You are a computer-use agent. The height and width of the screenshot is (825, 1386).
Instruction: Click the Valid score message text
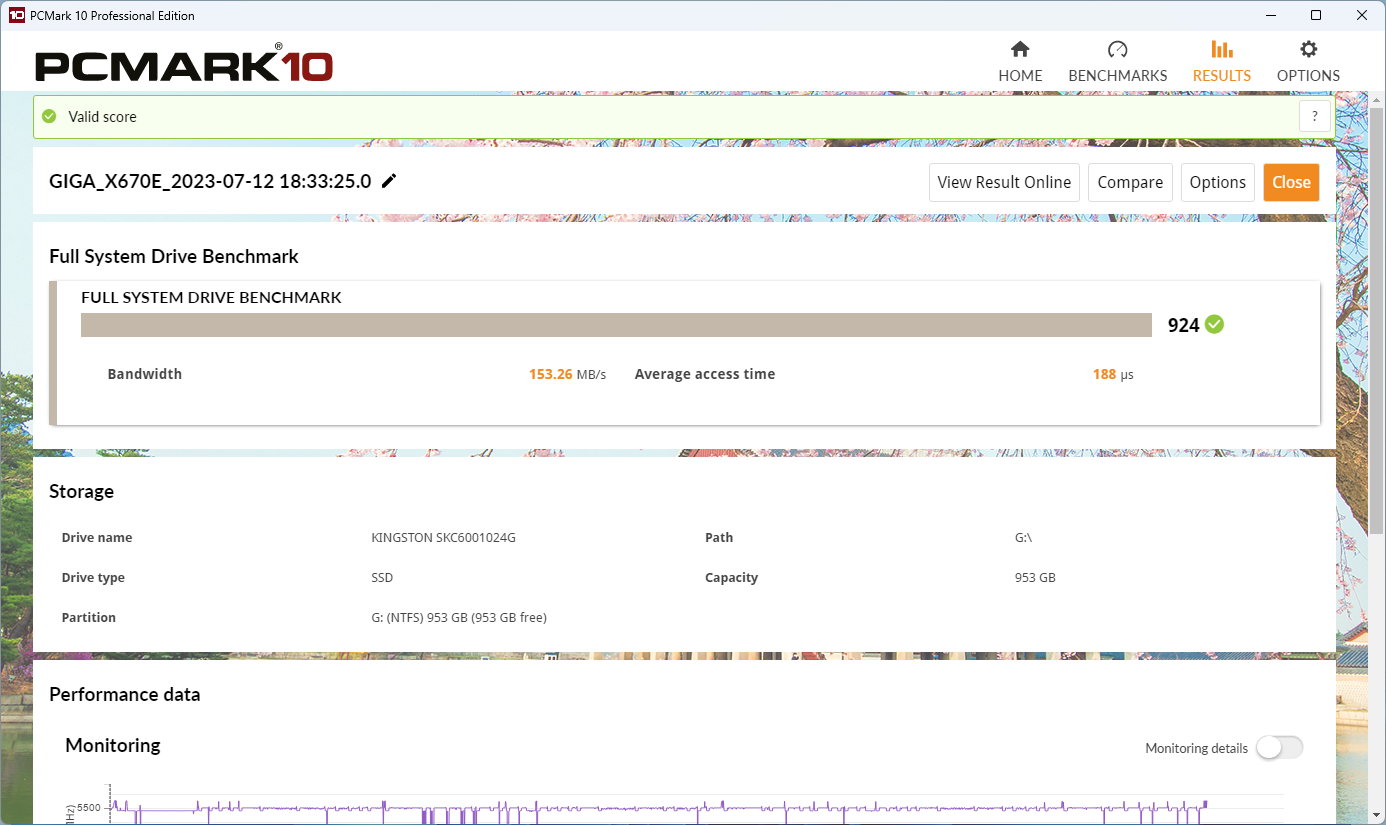point(102,116)
